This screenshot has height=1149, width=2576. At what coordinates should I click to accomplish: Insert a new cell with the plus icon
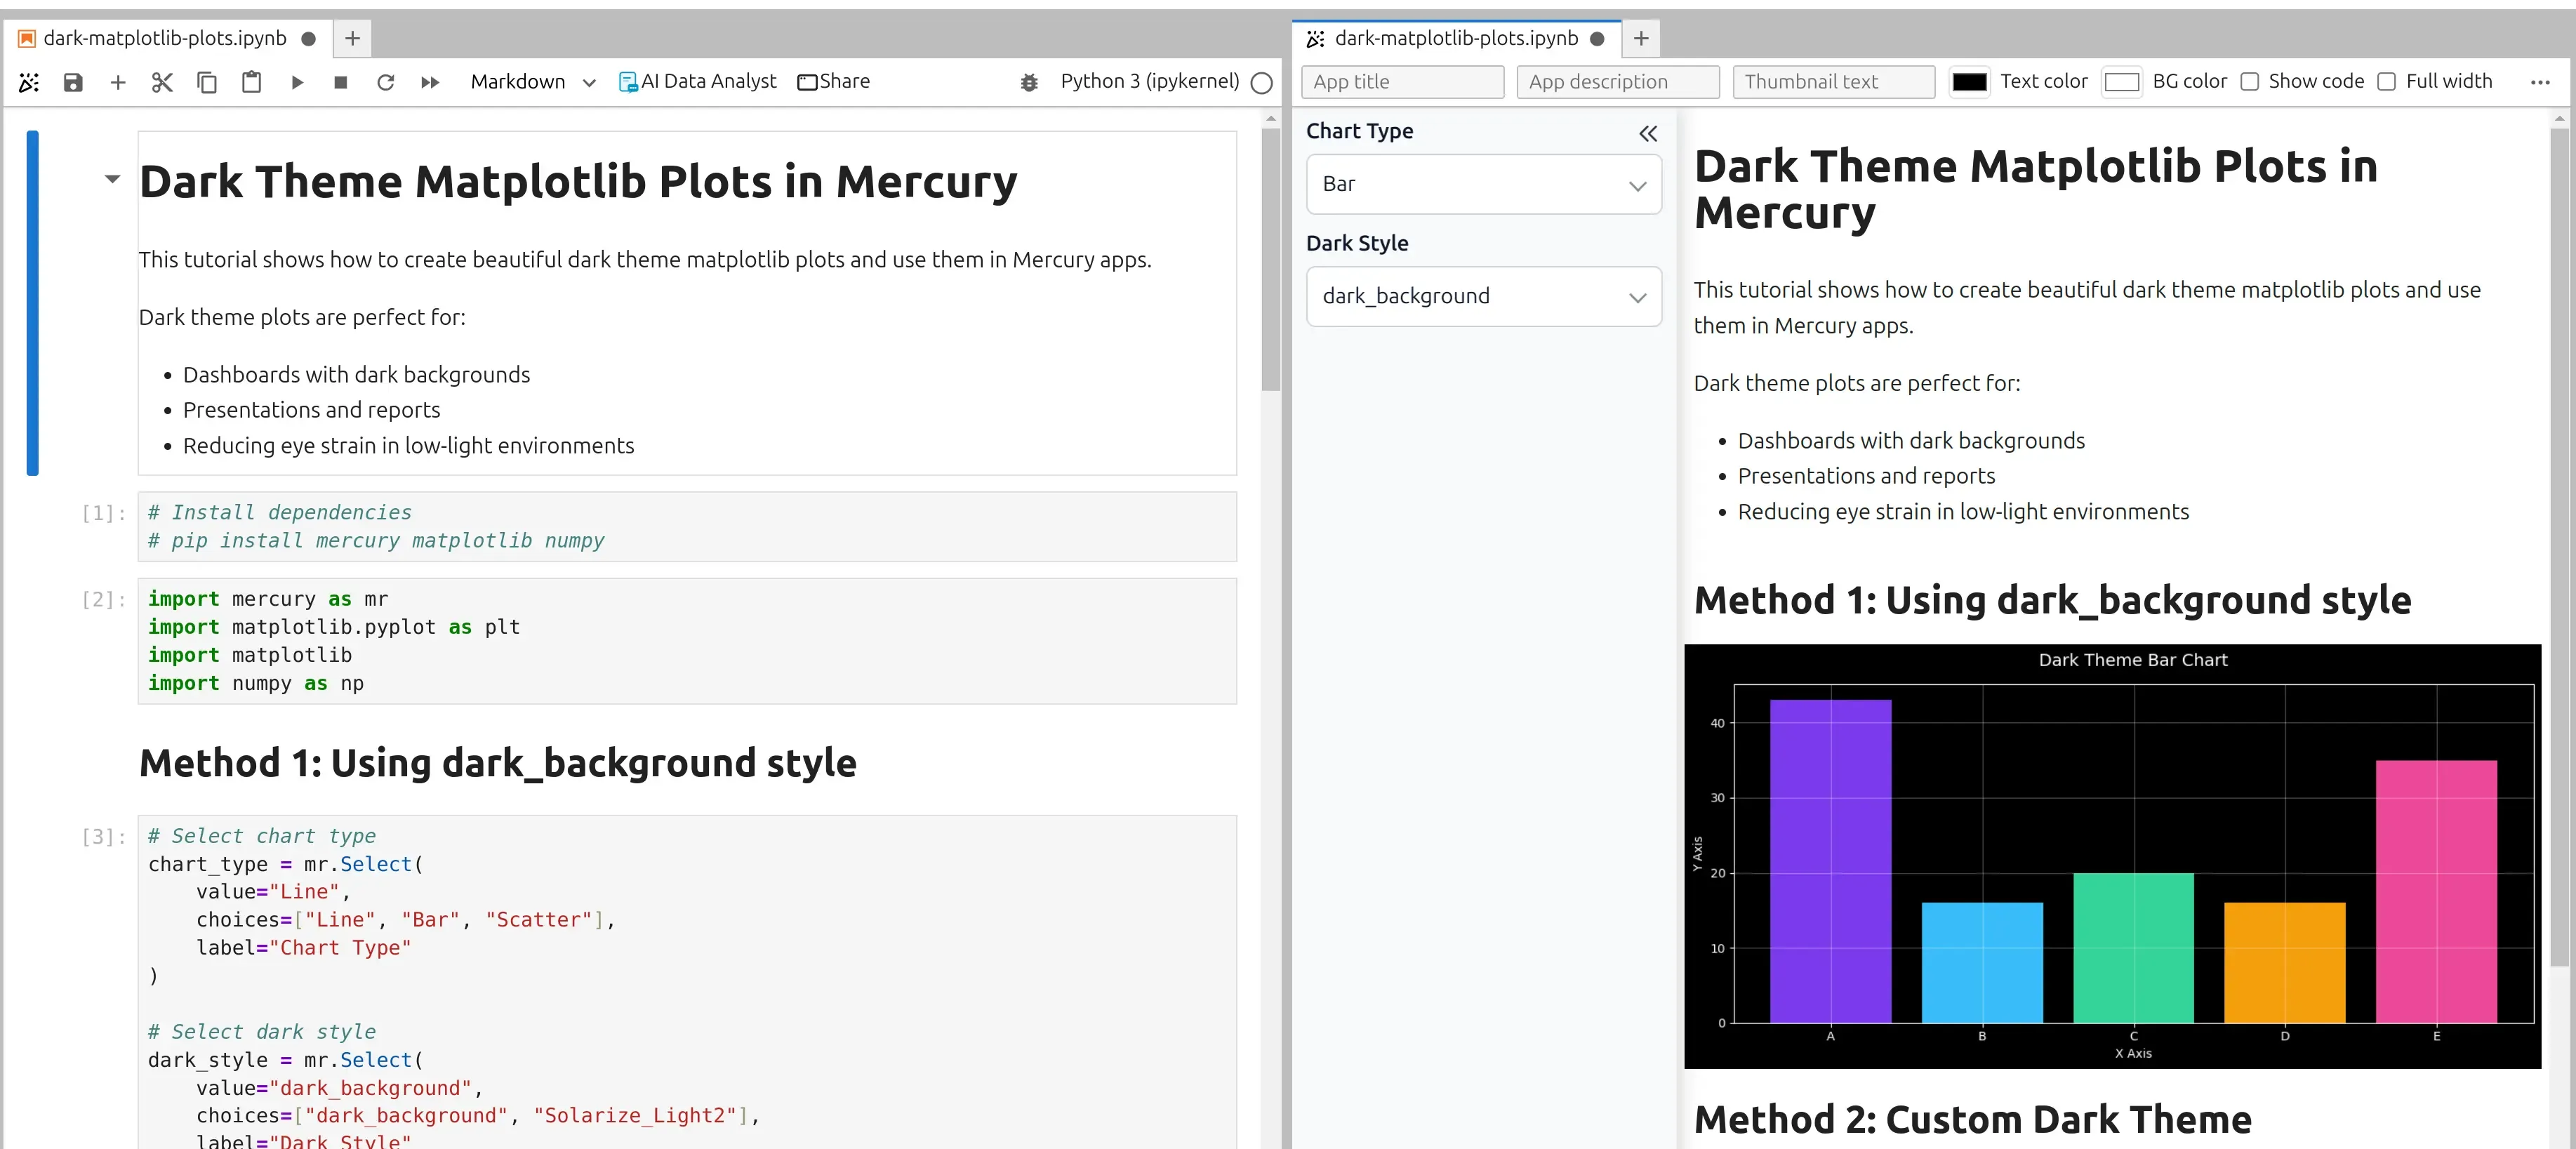click(118, 82)
